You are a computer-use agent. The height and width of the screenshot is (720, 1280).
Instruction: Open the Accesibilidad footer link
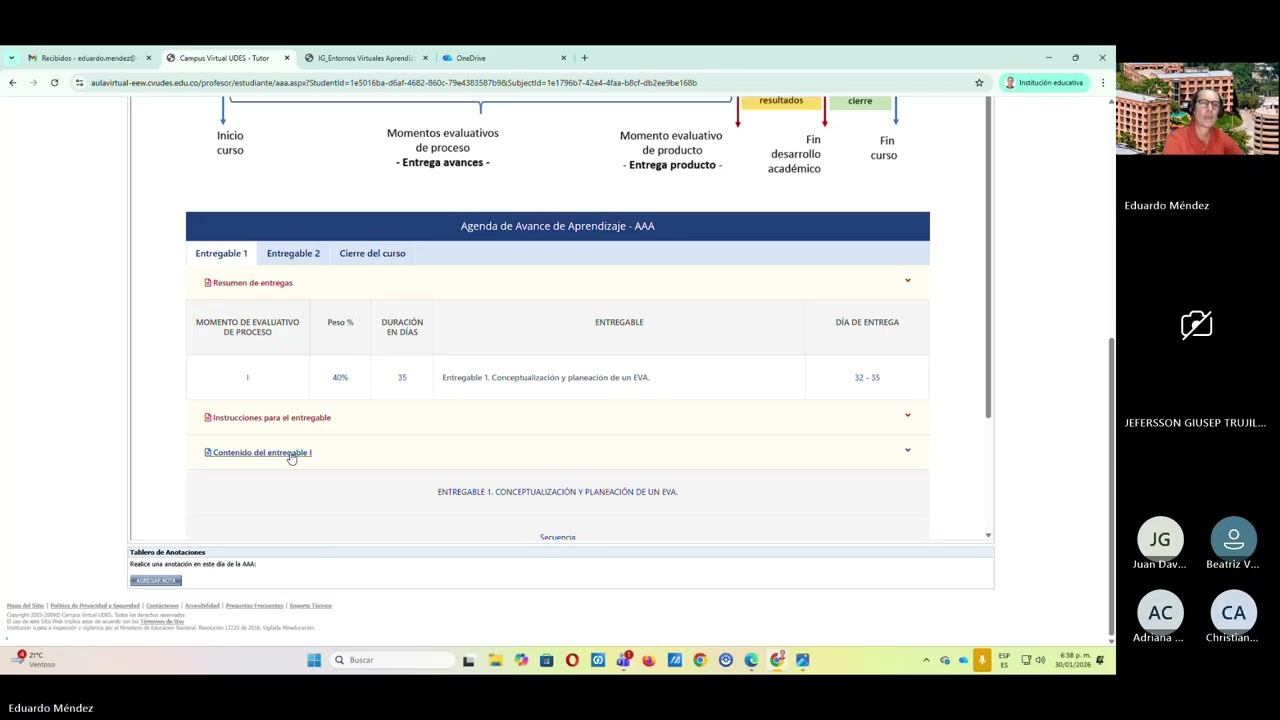coord(202,606)
